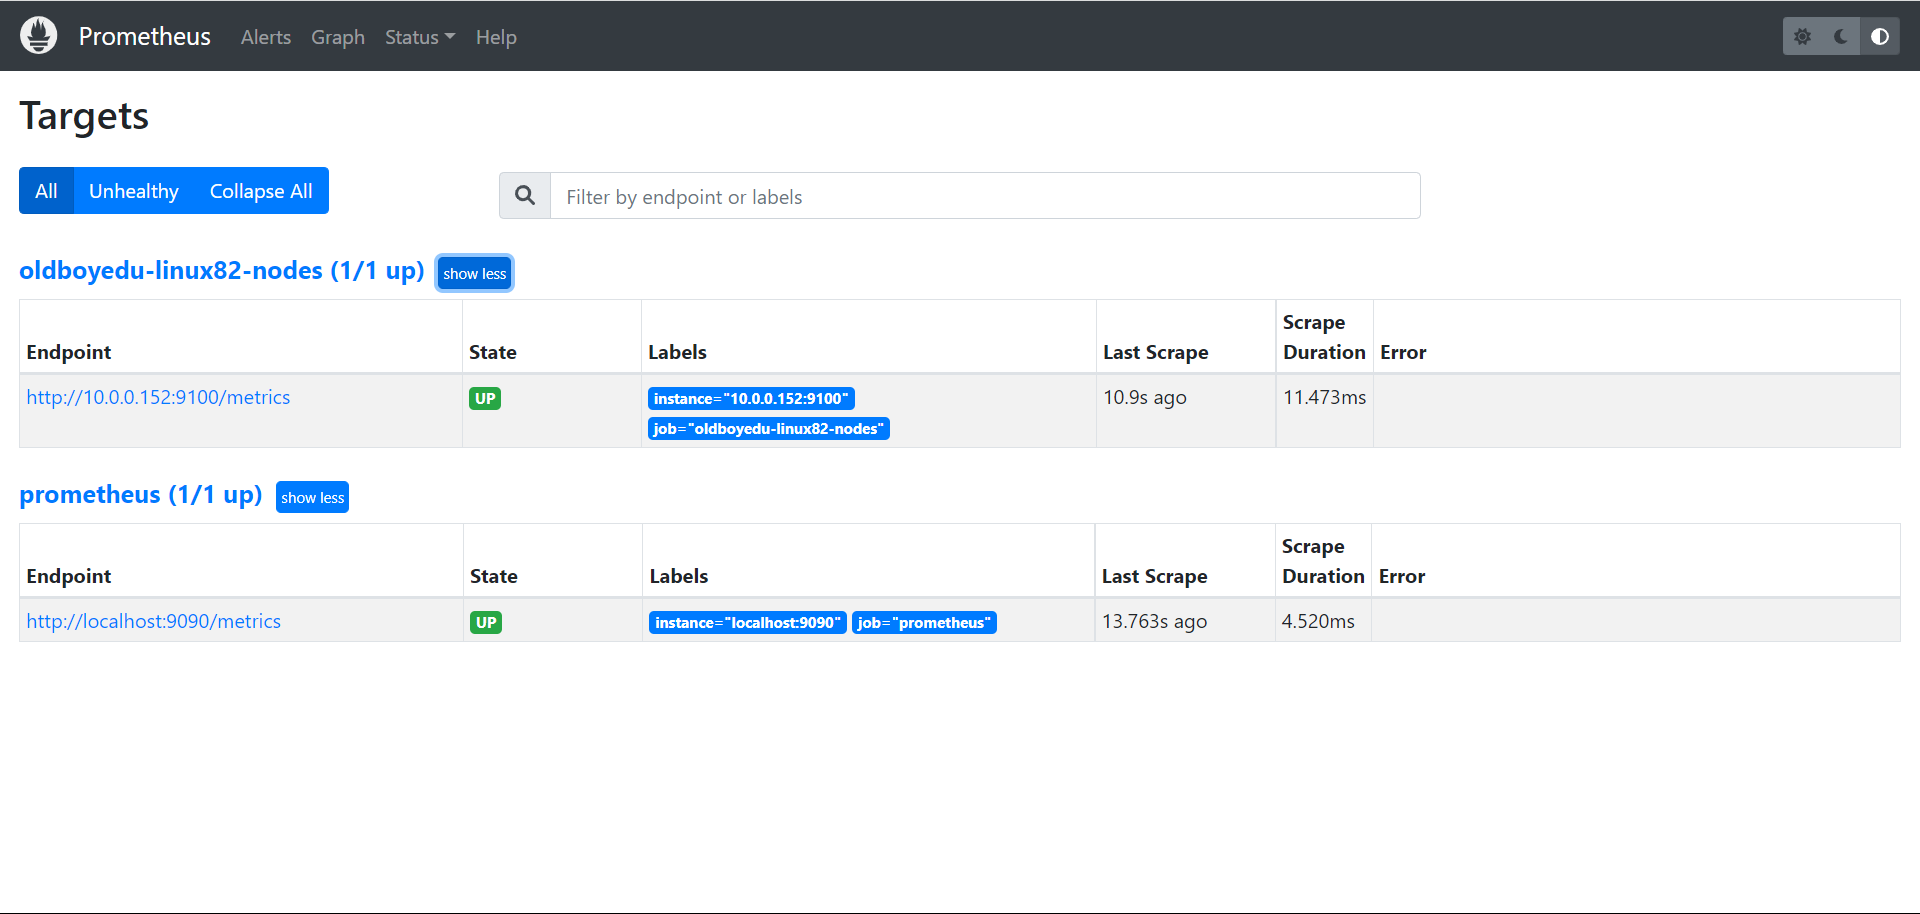Focus the filter by endpoint or labels field

point(984,196)
